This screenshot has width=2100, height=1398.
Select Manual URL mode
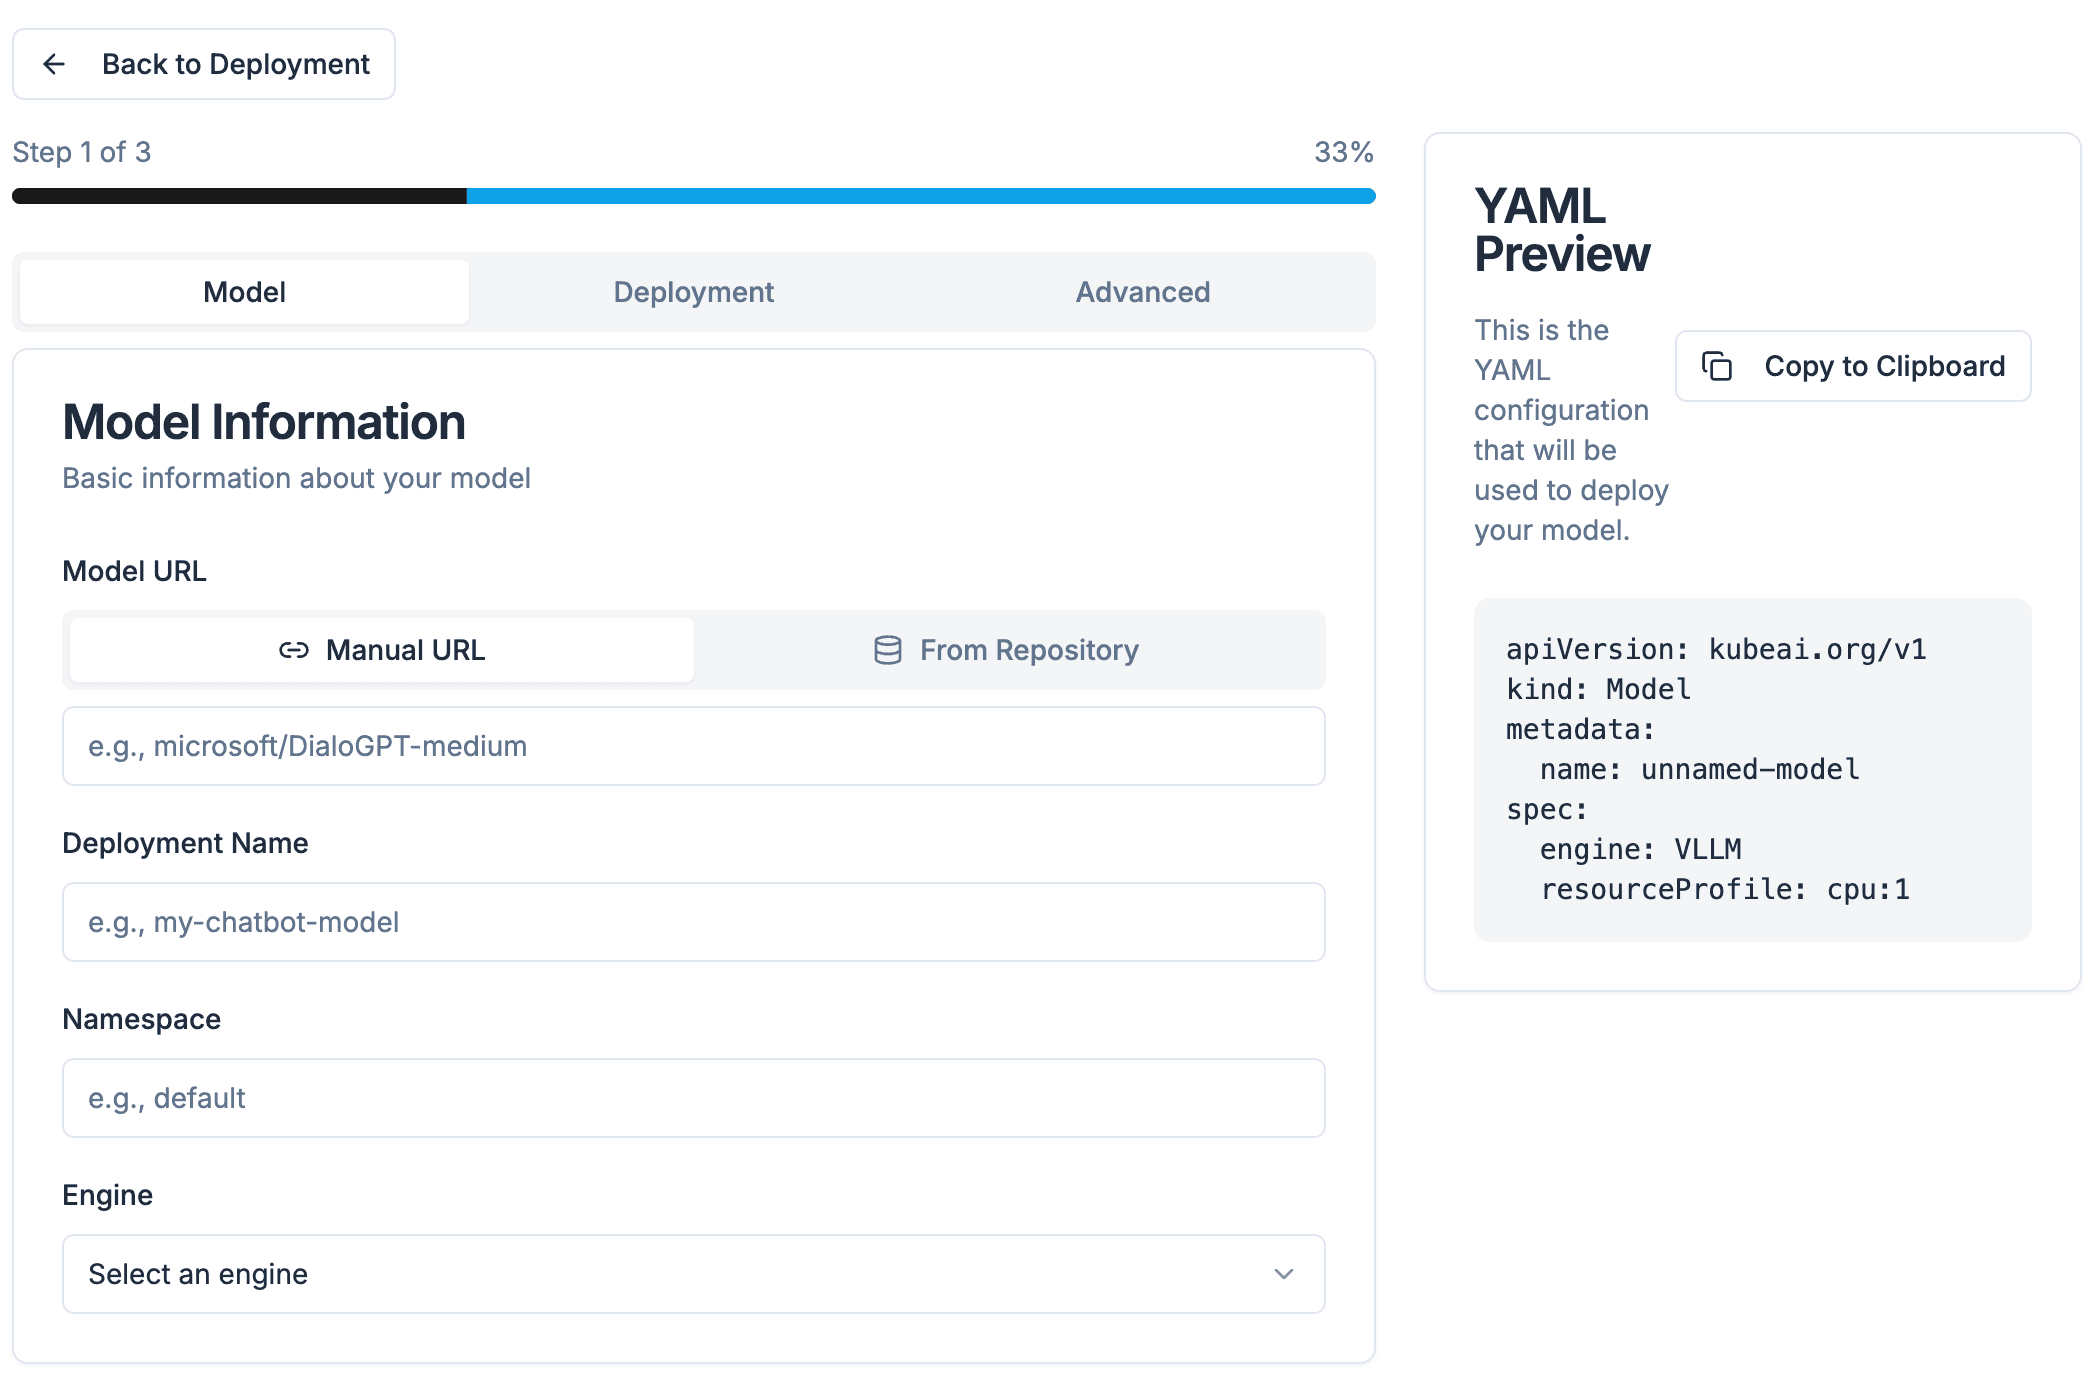click(x=382, y=650)
